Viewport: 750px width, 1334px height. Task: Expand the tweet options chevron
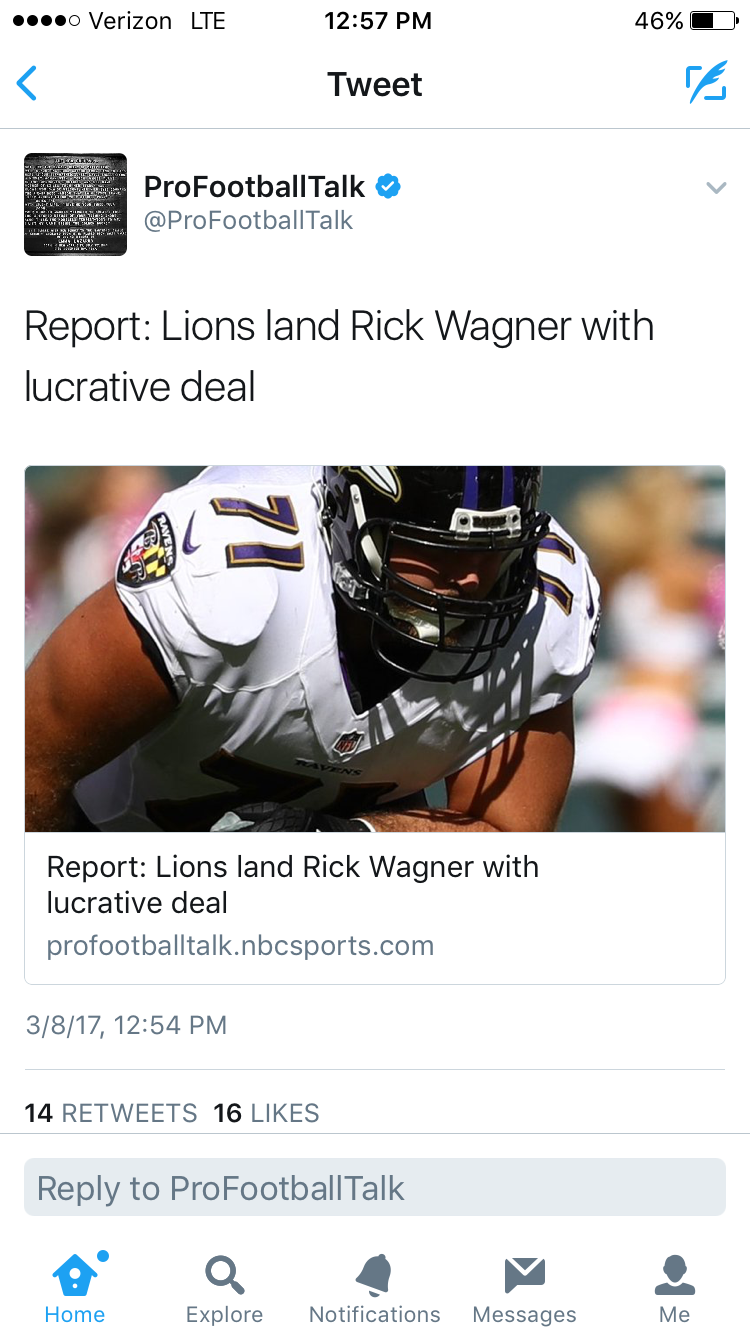coord(716,188)
